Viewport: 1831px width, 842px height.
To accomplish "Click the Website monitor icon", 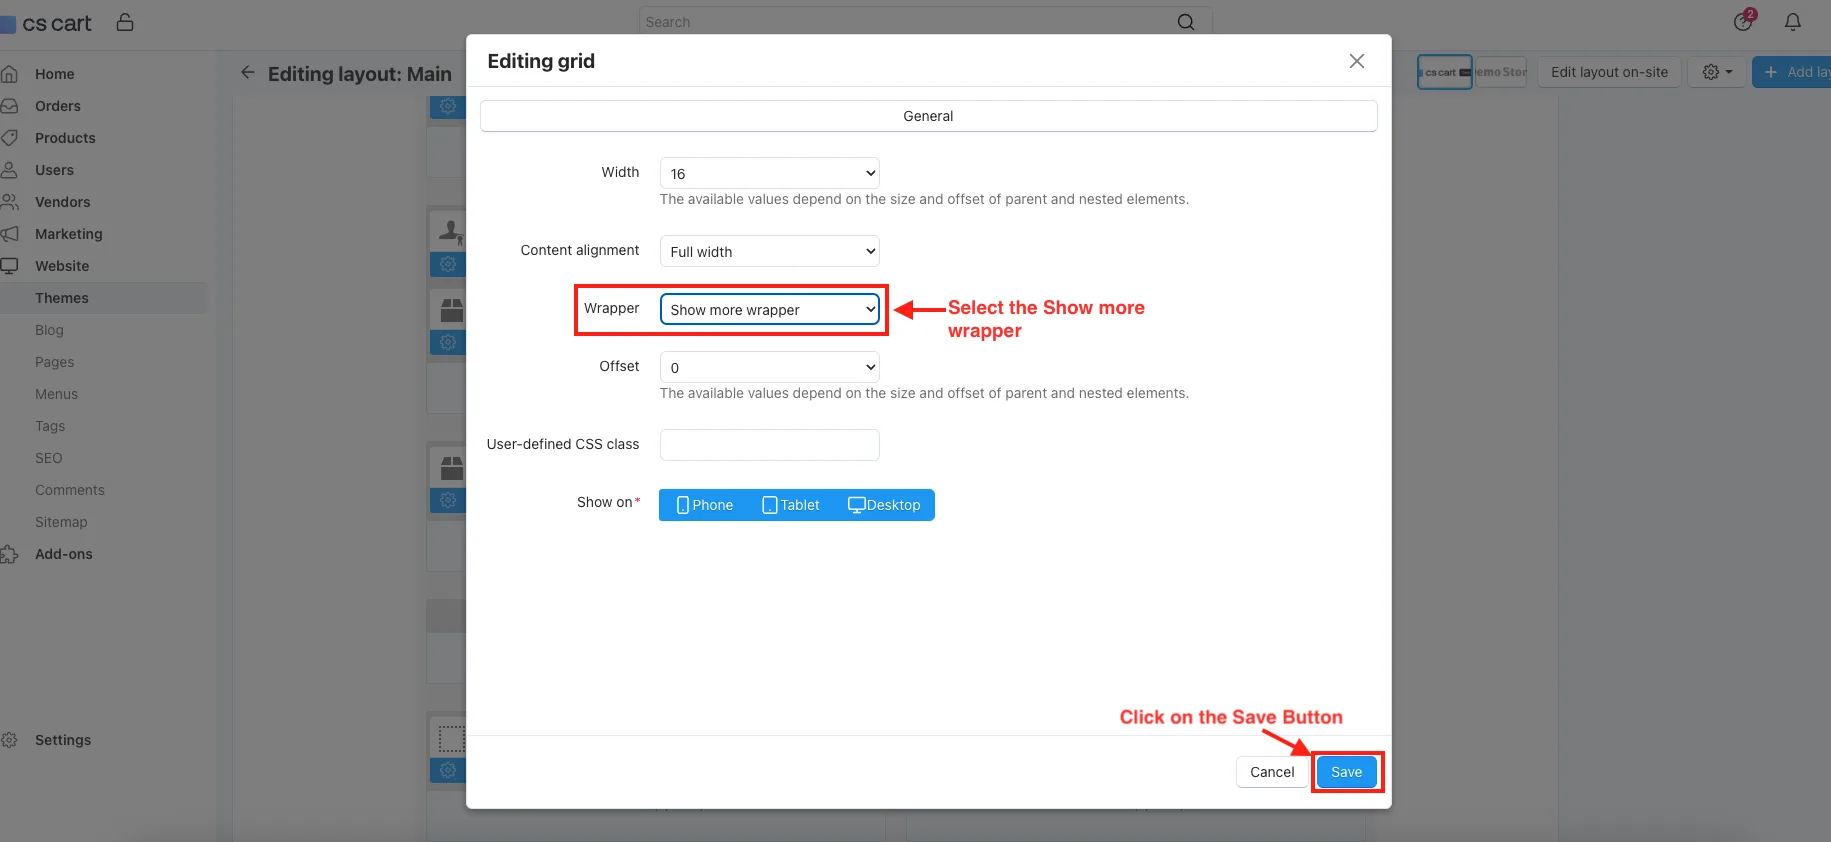I will tap(9, 266).
